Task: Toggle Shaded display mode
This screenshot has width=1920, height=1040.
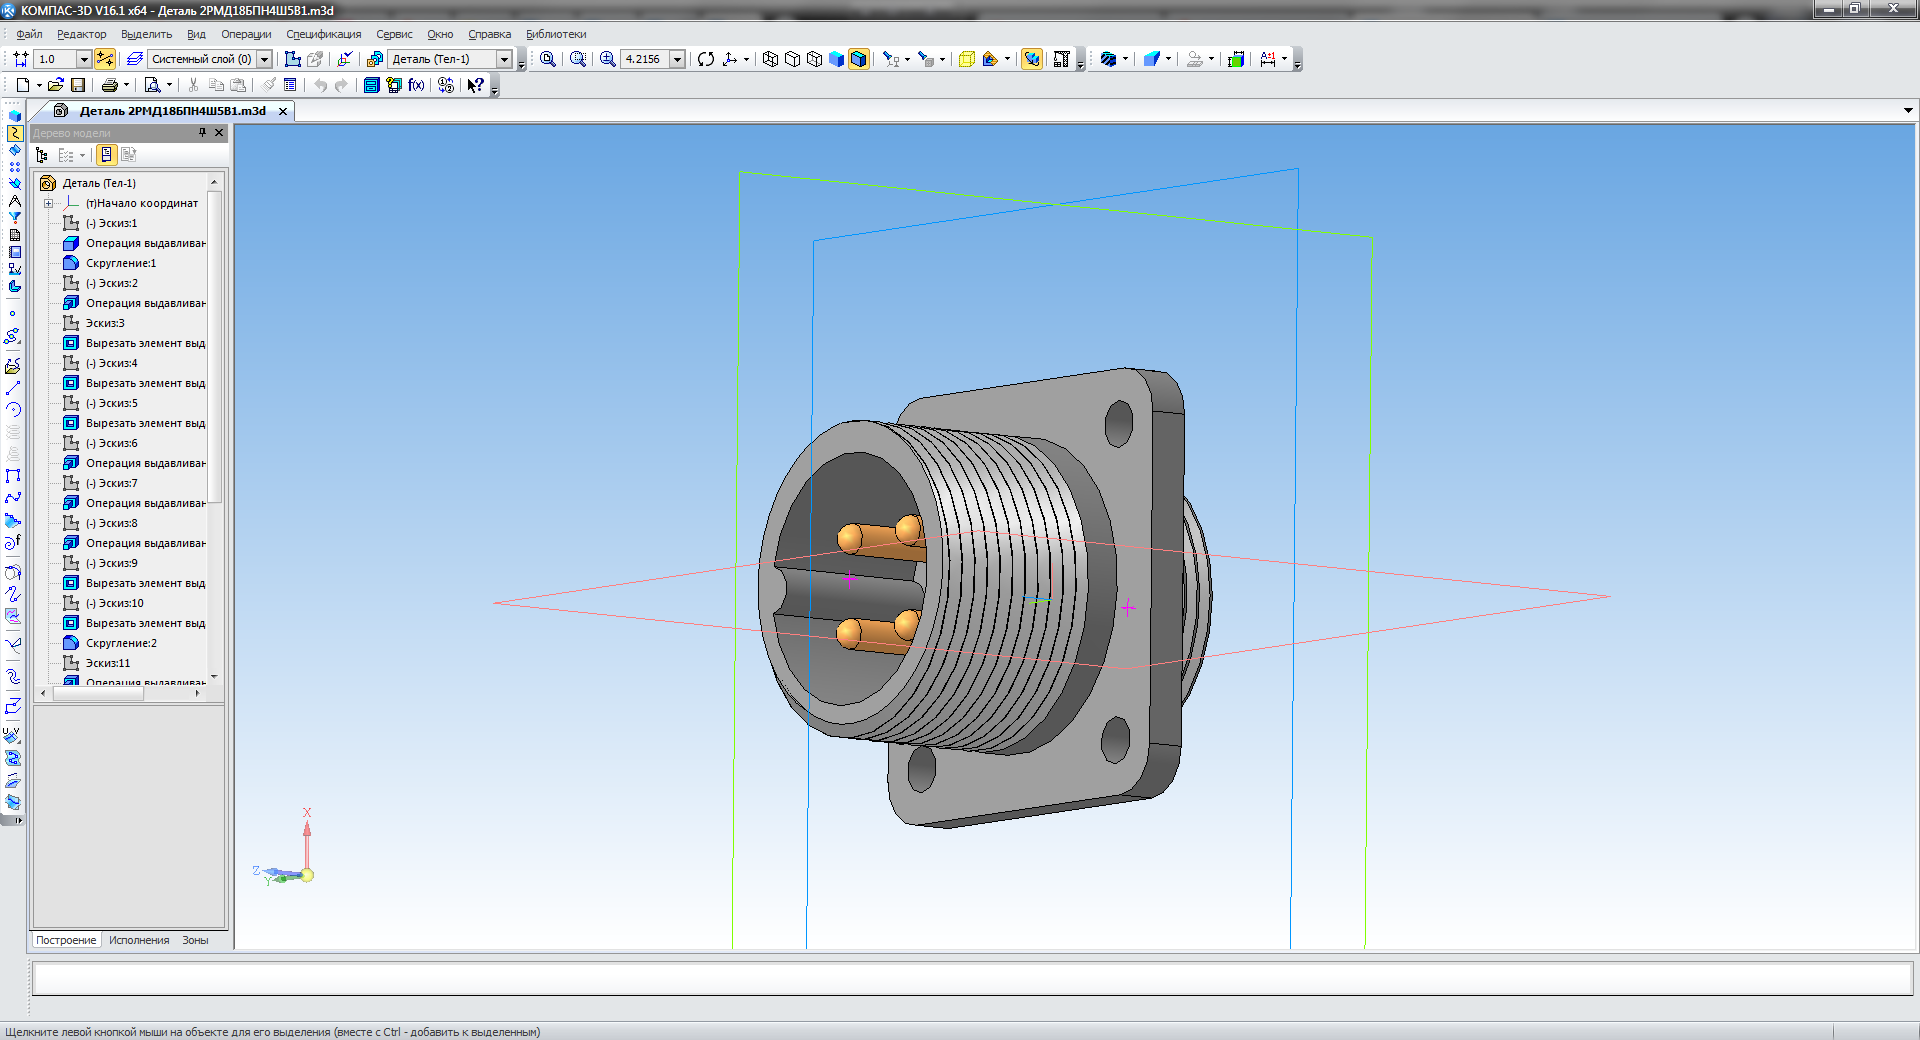Action: tap(836, 59)
